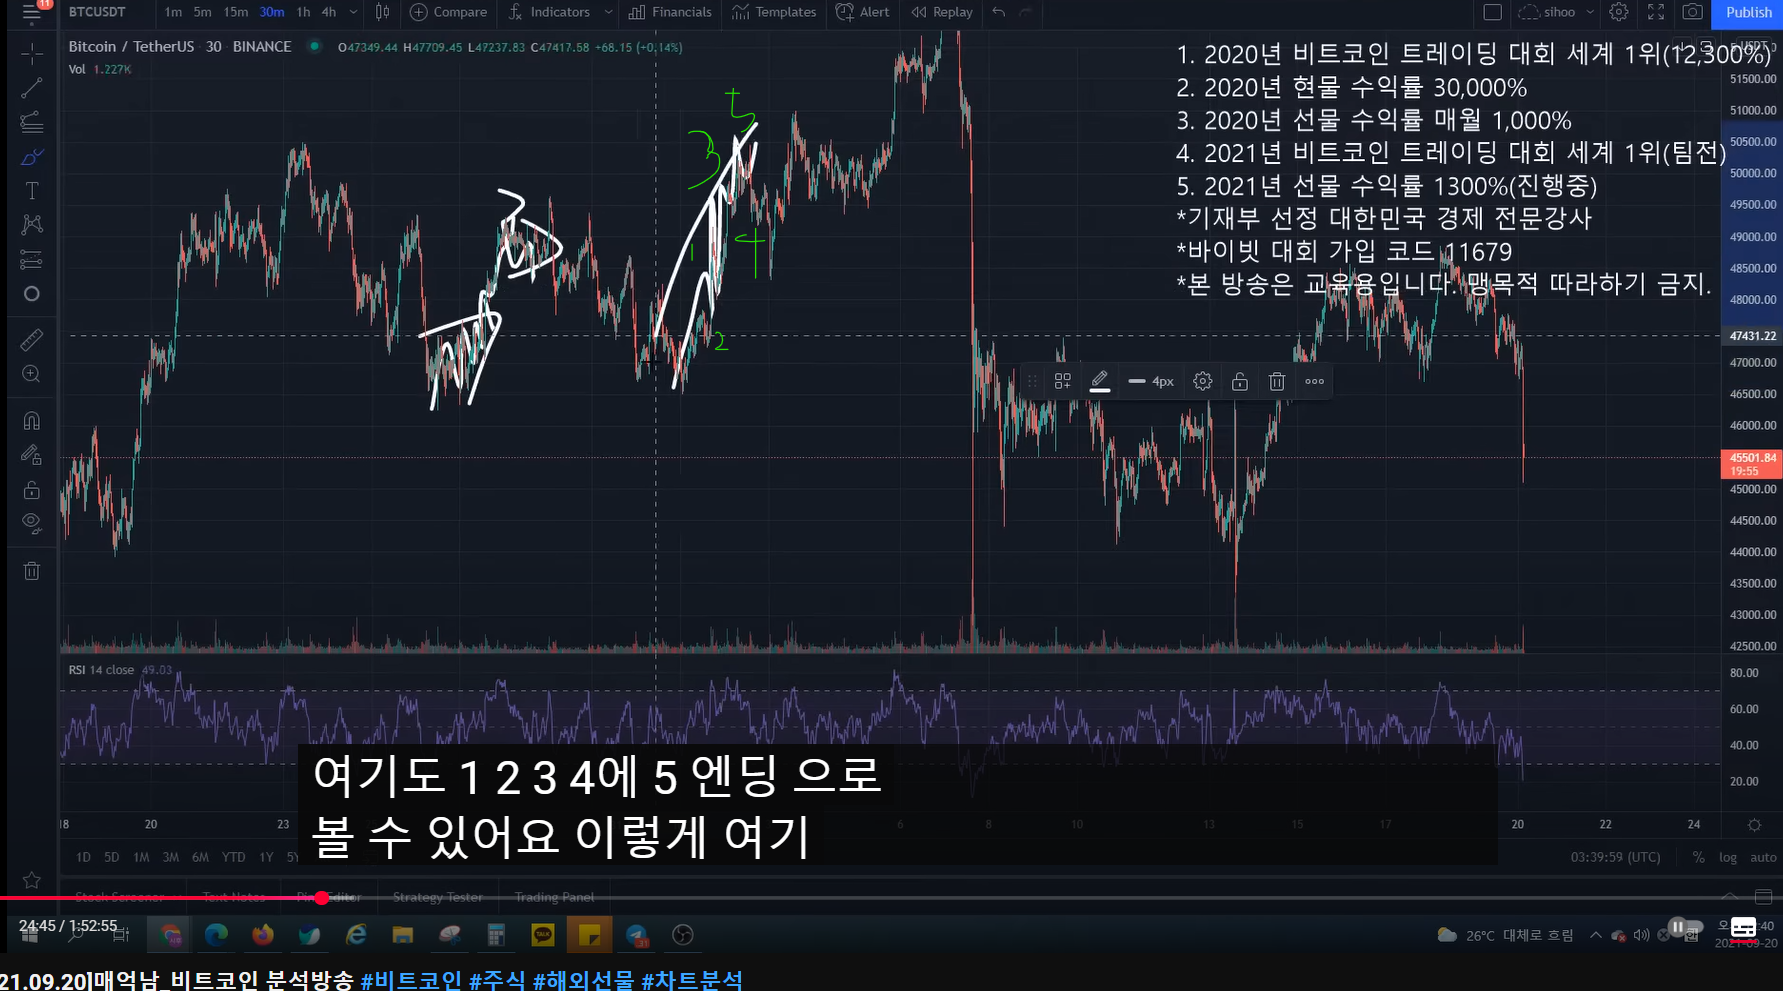Collapse the bottom panel chevron
This screenshot has height=991, width=1783.
click(x=1729, y=897)
